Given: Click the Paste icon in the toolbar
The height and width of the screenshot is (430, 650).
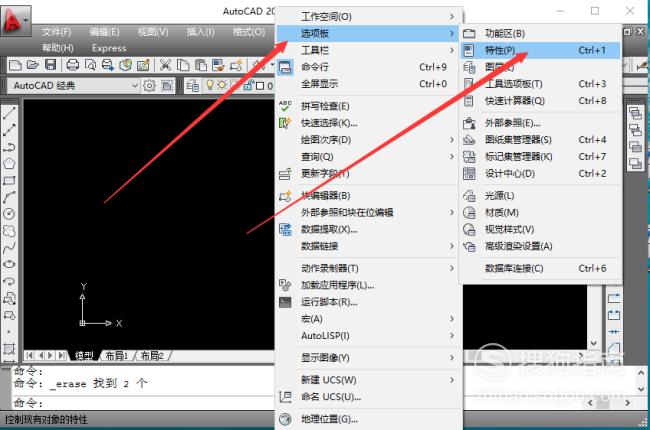Looking at the screenshot, I should click(201, 65).
